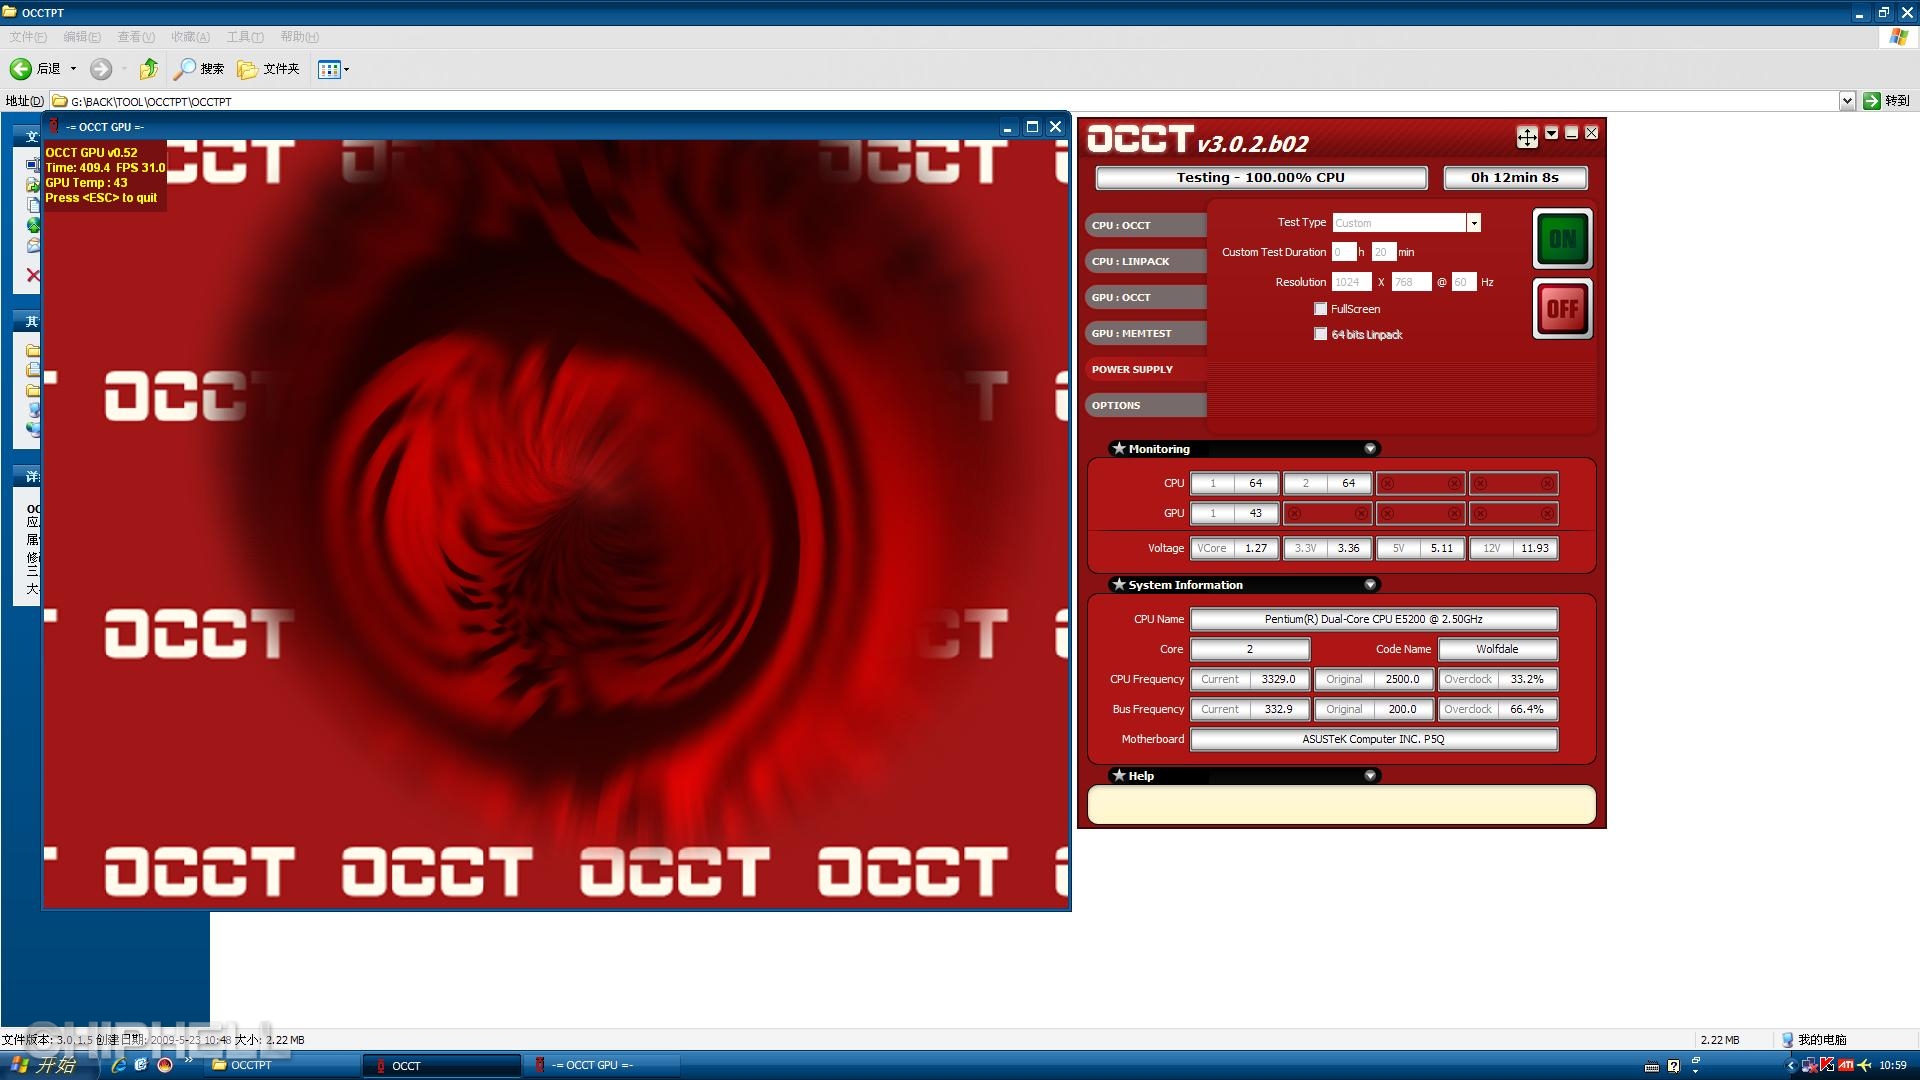1920x1080 pixels.
Task: Open the POWER SUPPLY tab
Action: click(x=1146, y=369)
